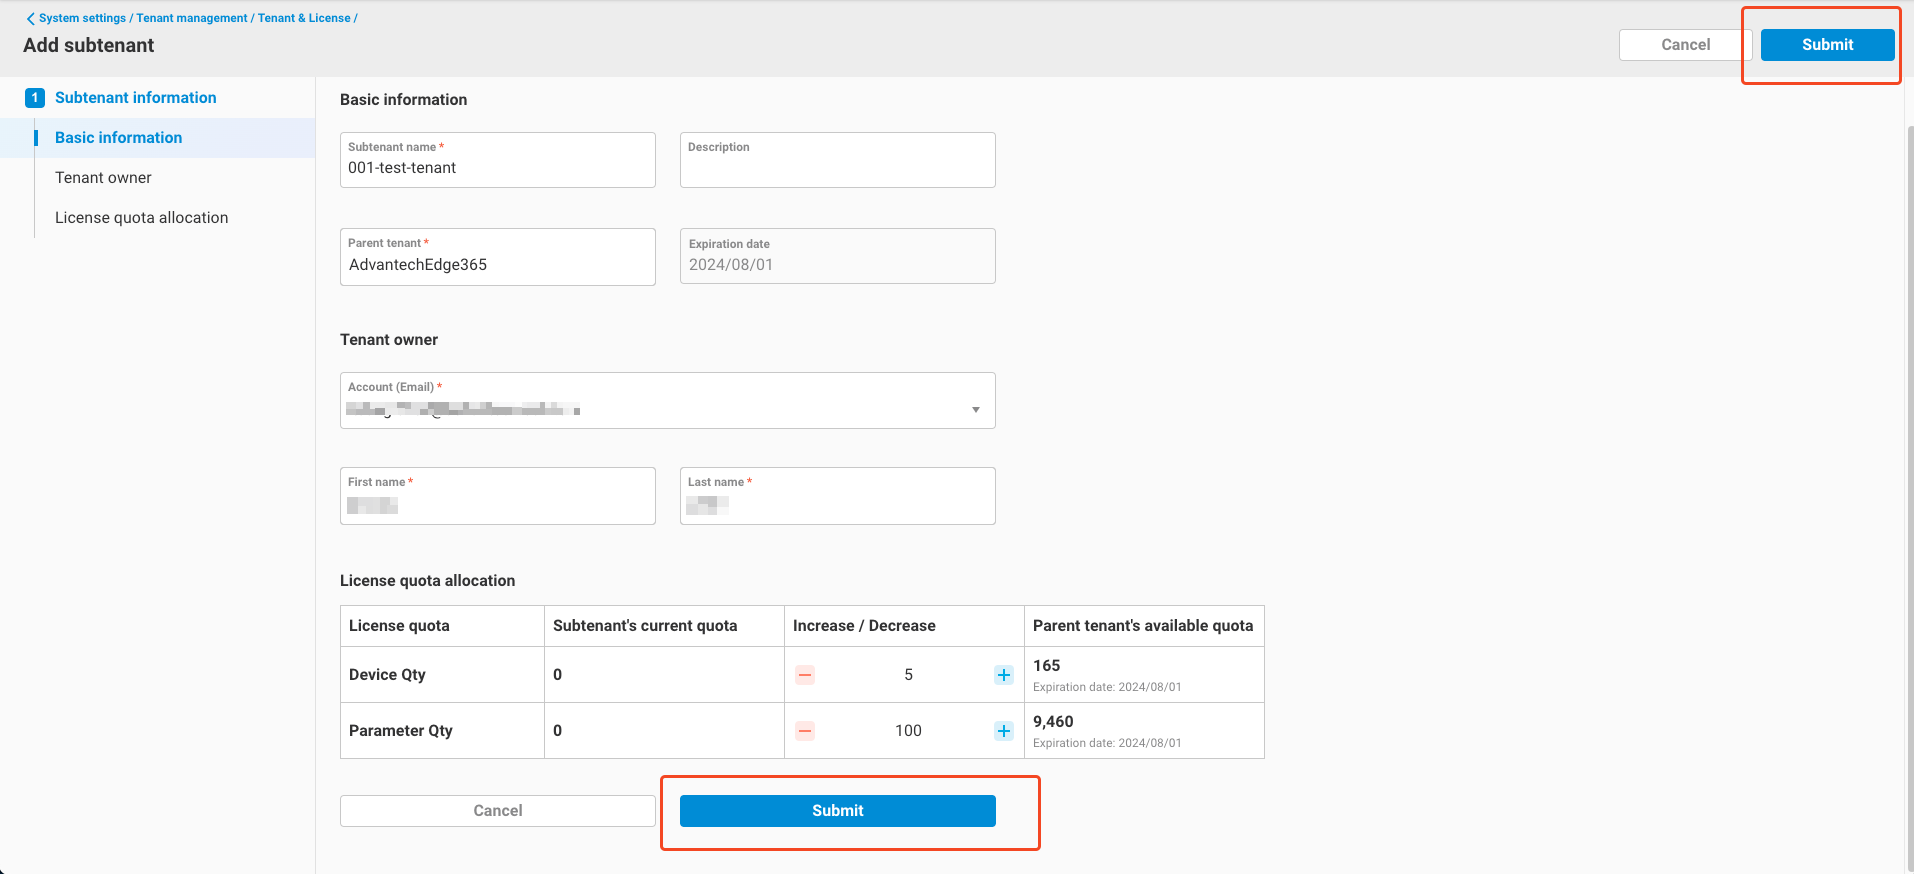
Task: Click the bottom Submit button
Action: (x=838, y=811)
